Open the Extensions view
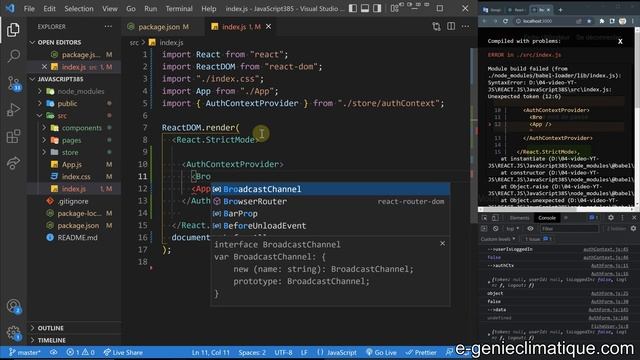This screenshot has height=360, width=640. [x=13, y=136]
